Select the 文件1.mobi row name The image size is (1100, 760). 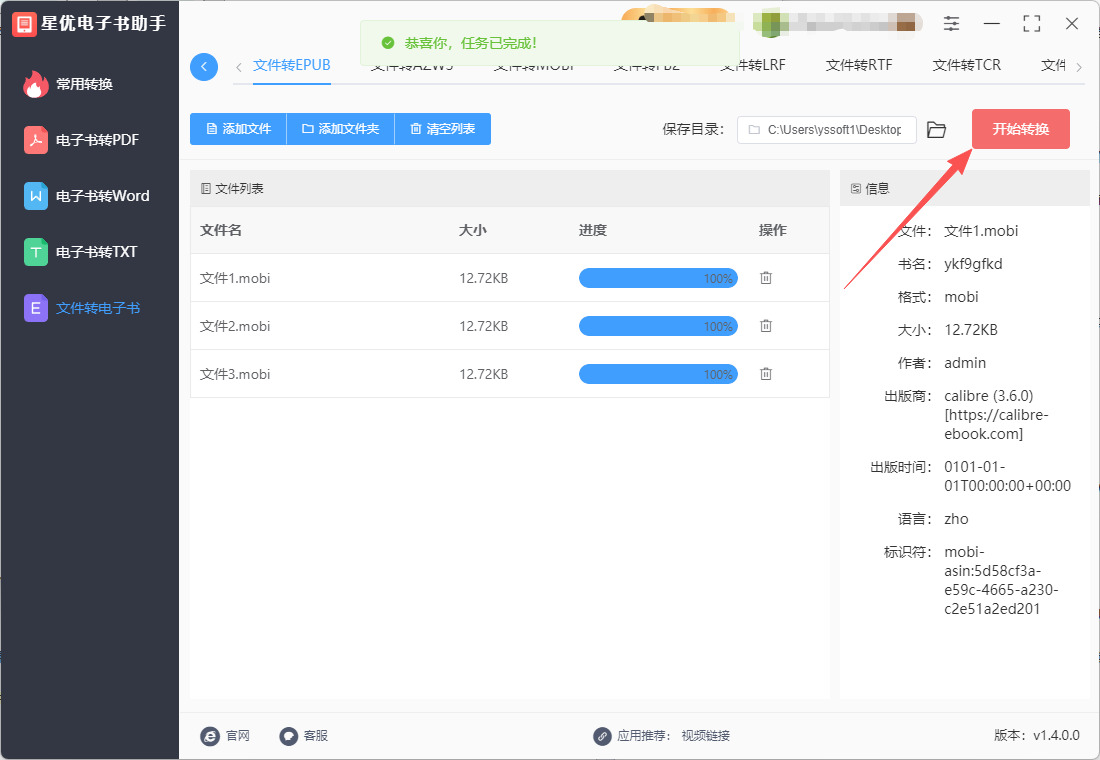[x=235, y=278]
